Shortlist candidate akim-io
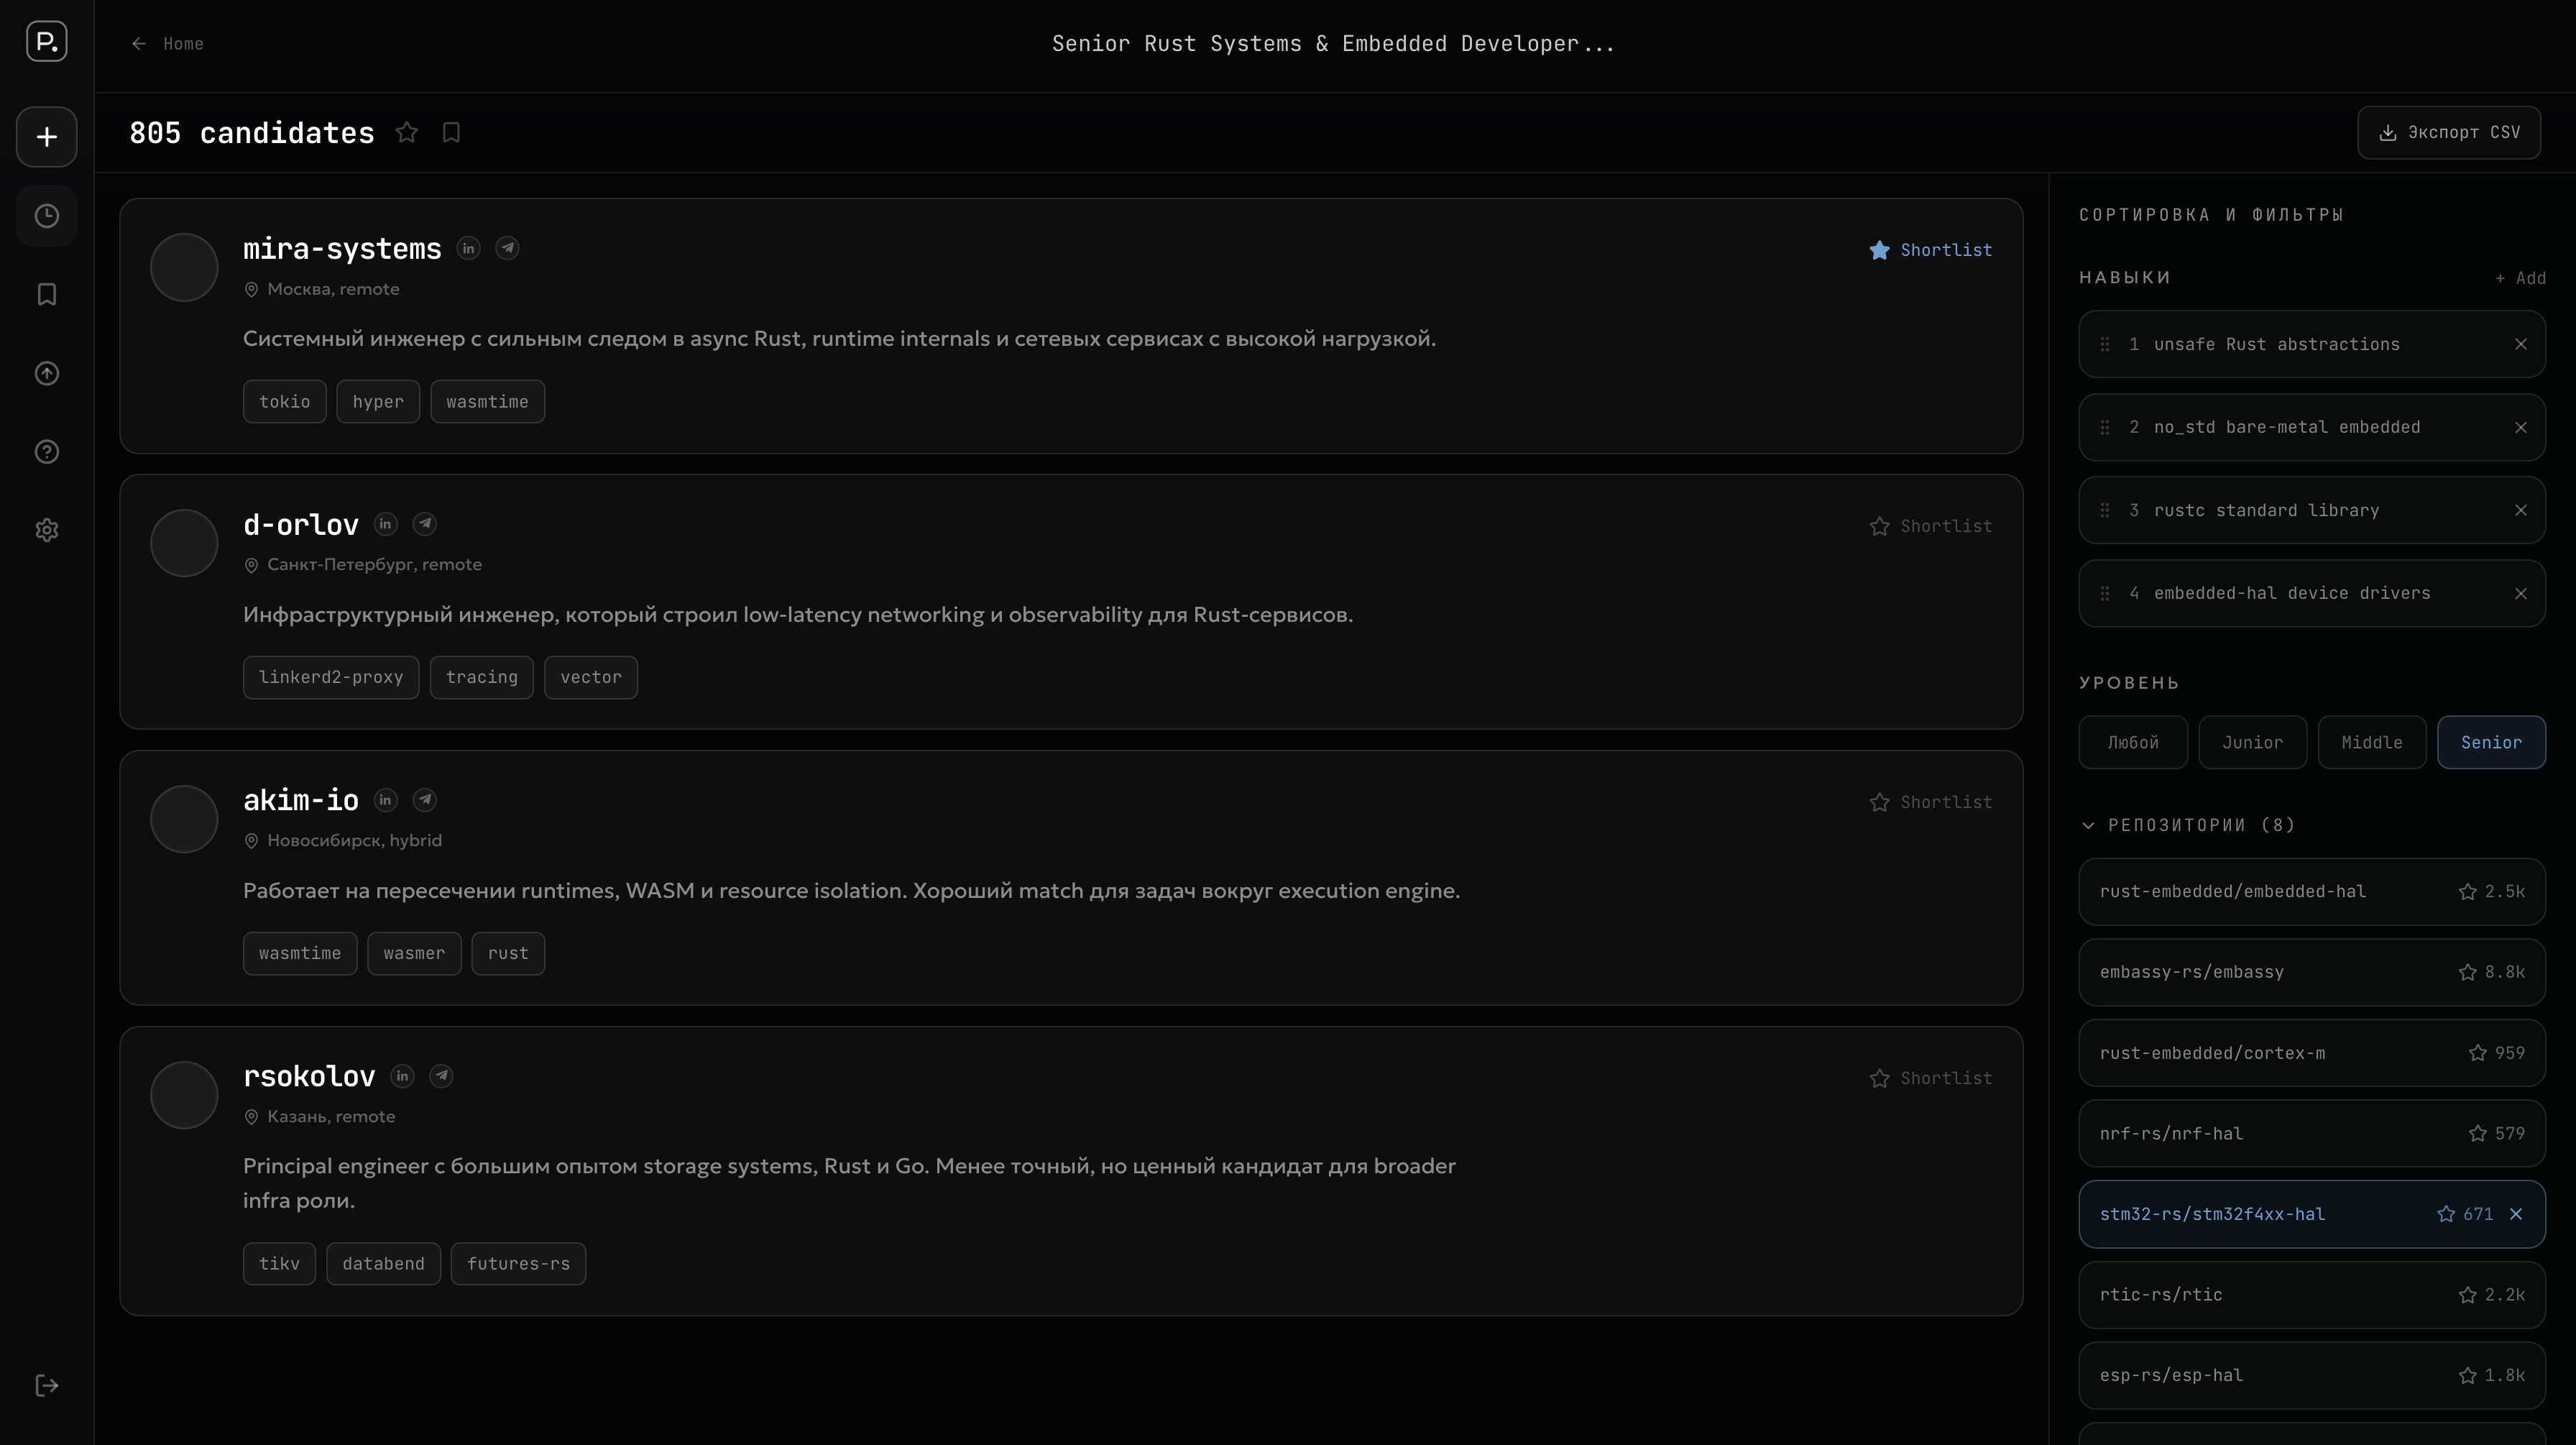2576x1445 pixels. point(1930,802)
